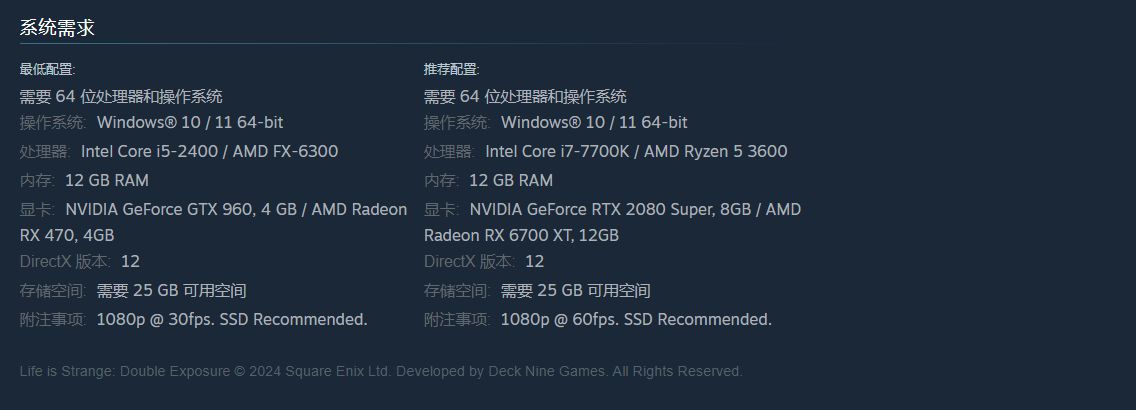
Task: Click the 推荐配置 label
Action: point(451,69)
